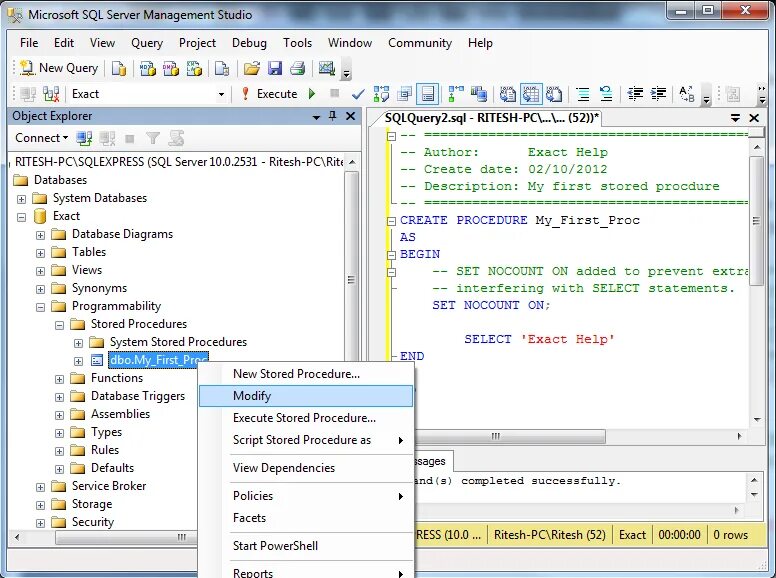Collapse the CREATE PROCEDURE code block
Image resolution: width=776 pixels, height=578 pixels.
tap(391, 221)
